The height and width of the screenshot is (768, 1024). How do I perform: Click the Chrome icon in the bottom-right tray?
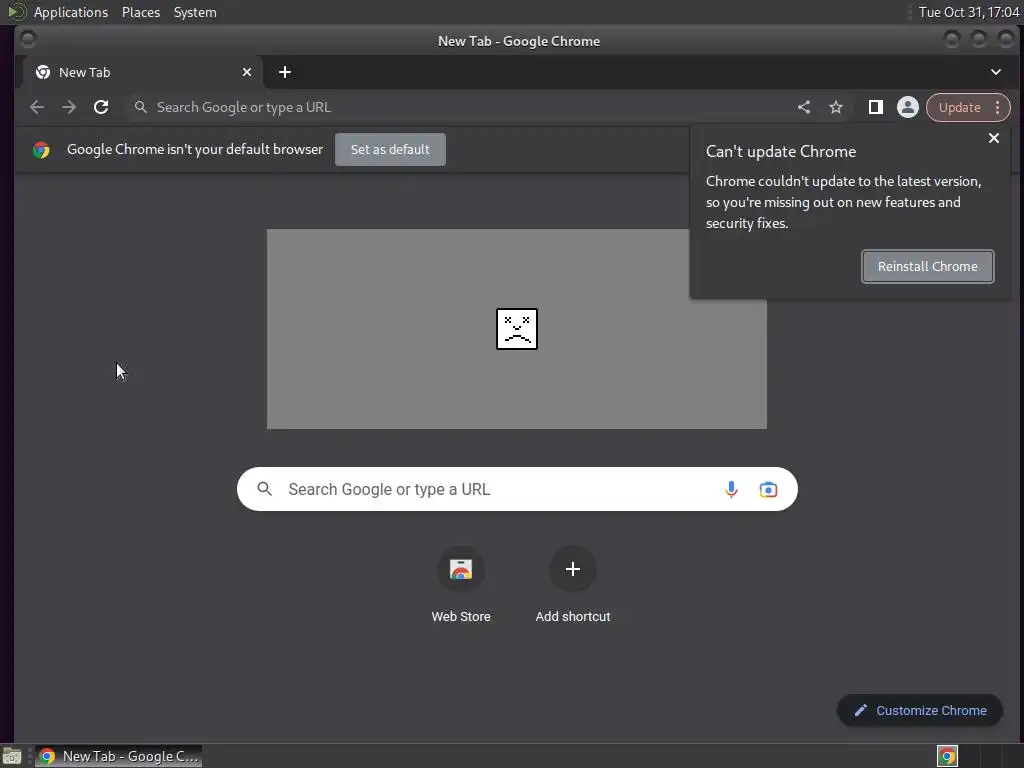coord(947,756)
